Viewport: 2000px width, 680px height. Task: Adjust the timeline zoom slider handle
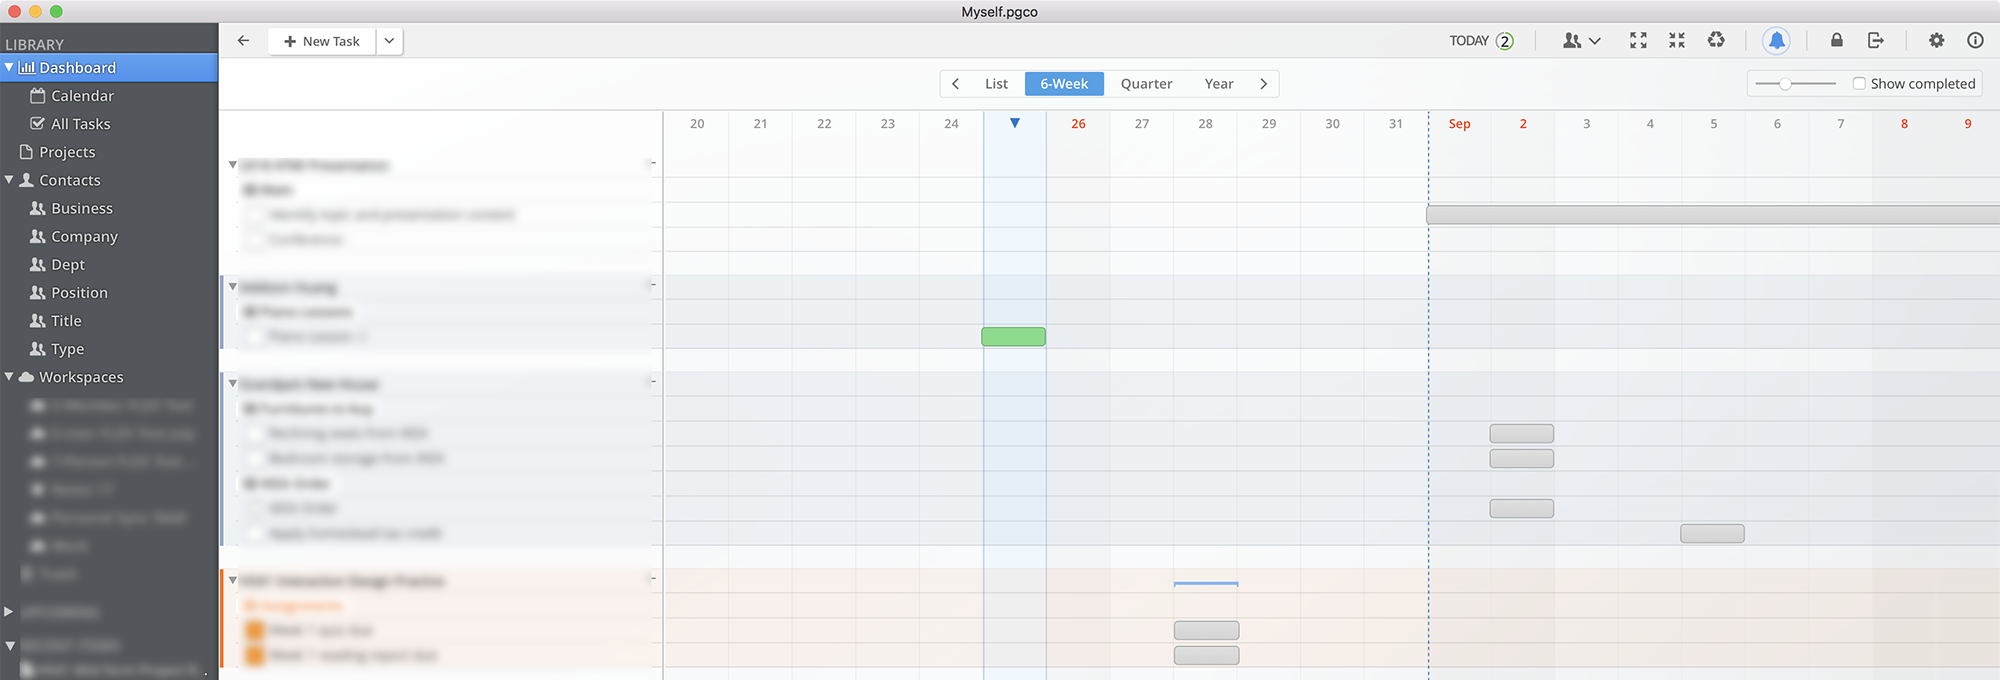point(1785,84)
